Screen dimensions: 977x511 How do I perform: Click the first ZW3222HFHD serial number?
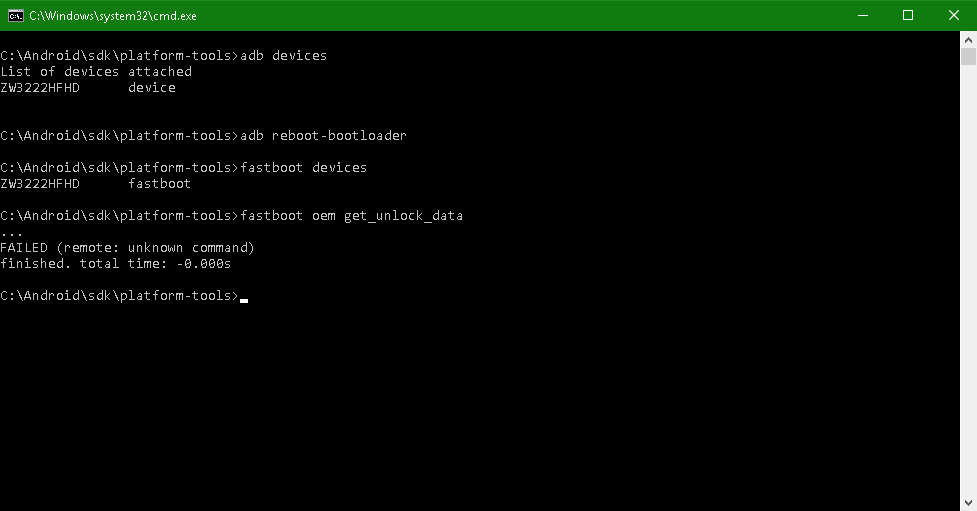pyautogui.click(x=40, y=88)
